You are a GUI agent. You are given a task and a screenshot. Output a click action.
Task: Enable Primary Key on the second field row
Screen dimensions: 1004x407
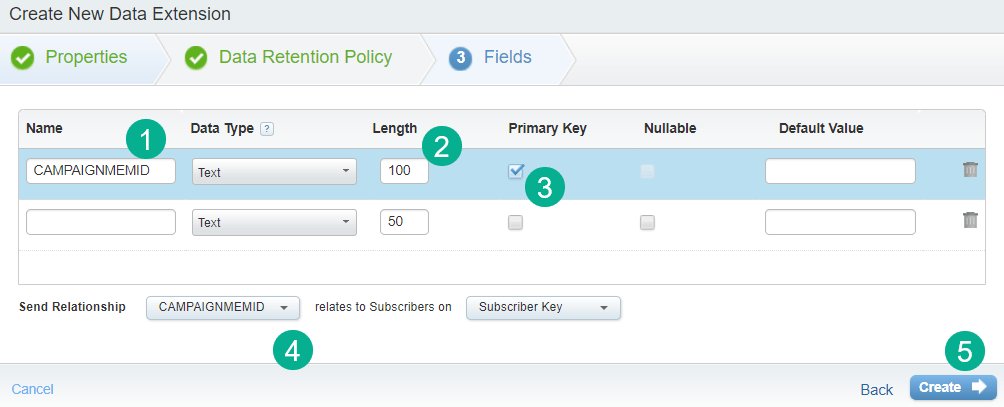click(x=515, y=222)
